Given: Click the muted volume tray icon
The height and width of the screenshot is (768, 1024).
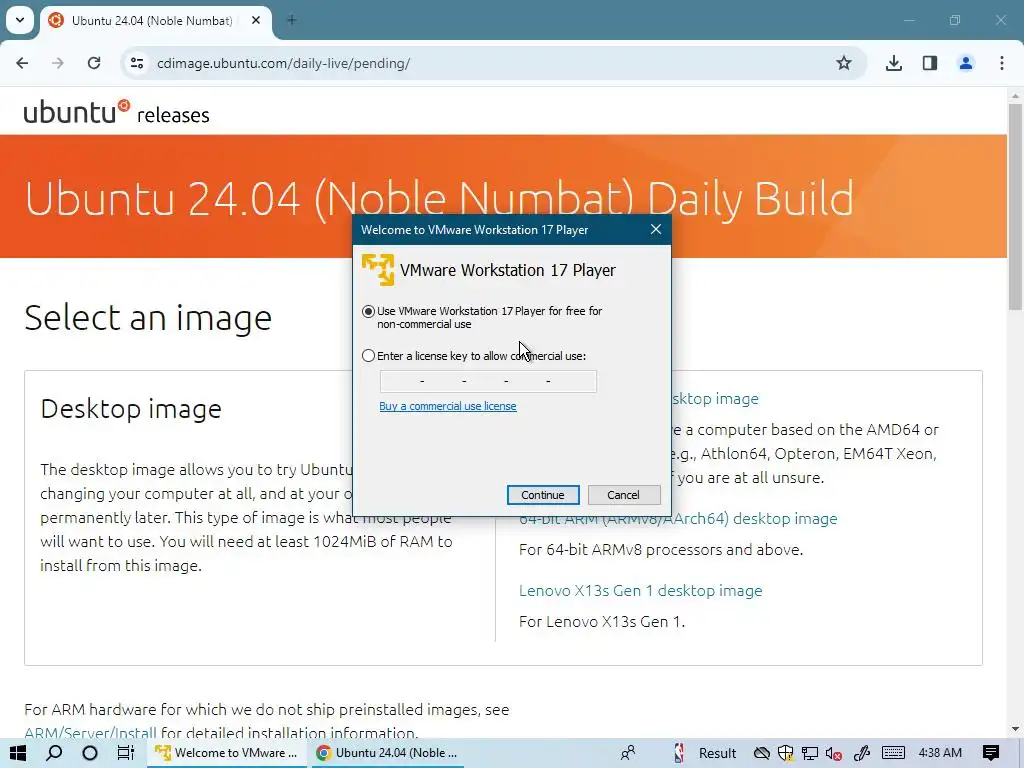Looking at the screenshot, I should [833, 753].
